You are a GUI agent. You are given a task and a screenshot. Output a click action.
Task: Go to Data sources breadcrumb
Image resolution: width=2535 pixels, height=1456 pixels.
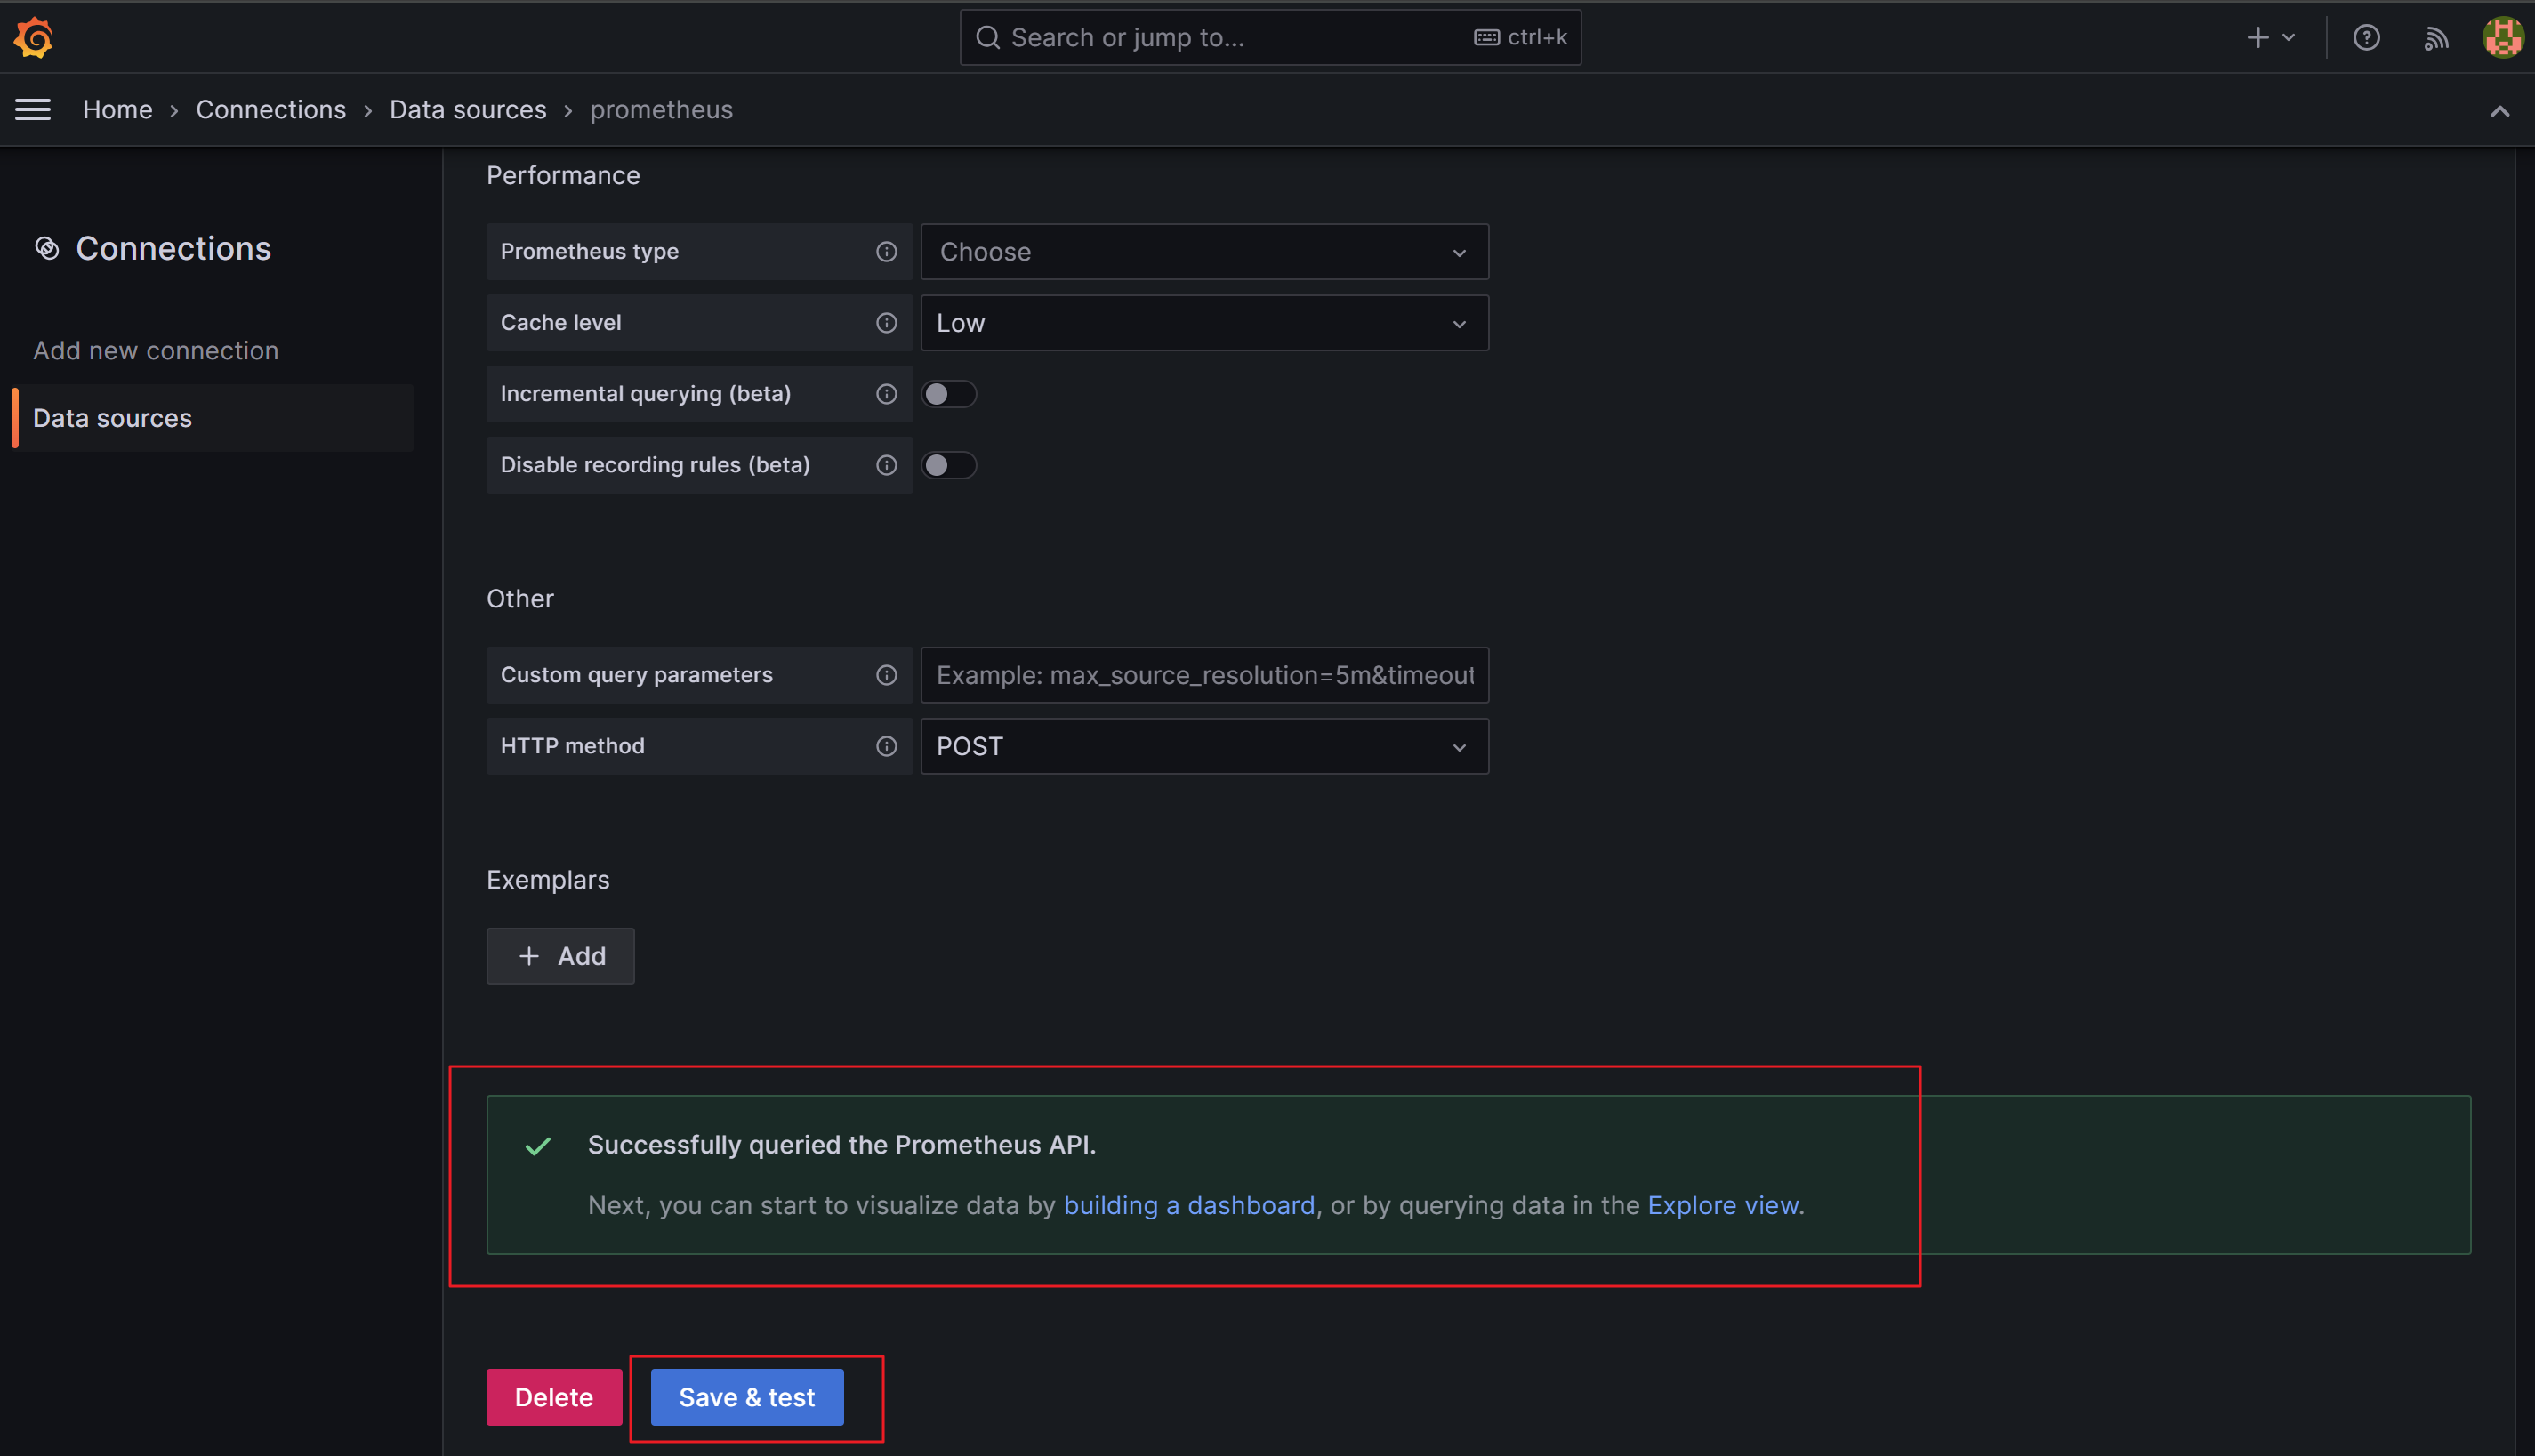tap(467, 110)
